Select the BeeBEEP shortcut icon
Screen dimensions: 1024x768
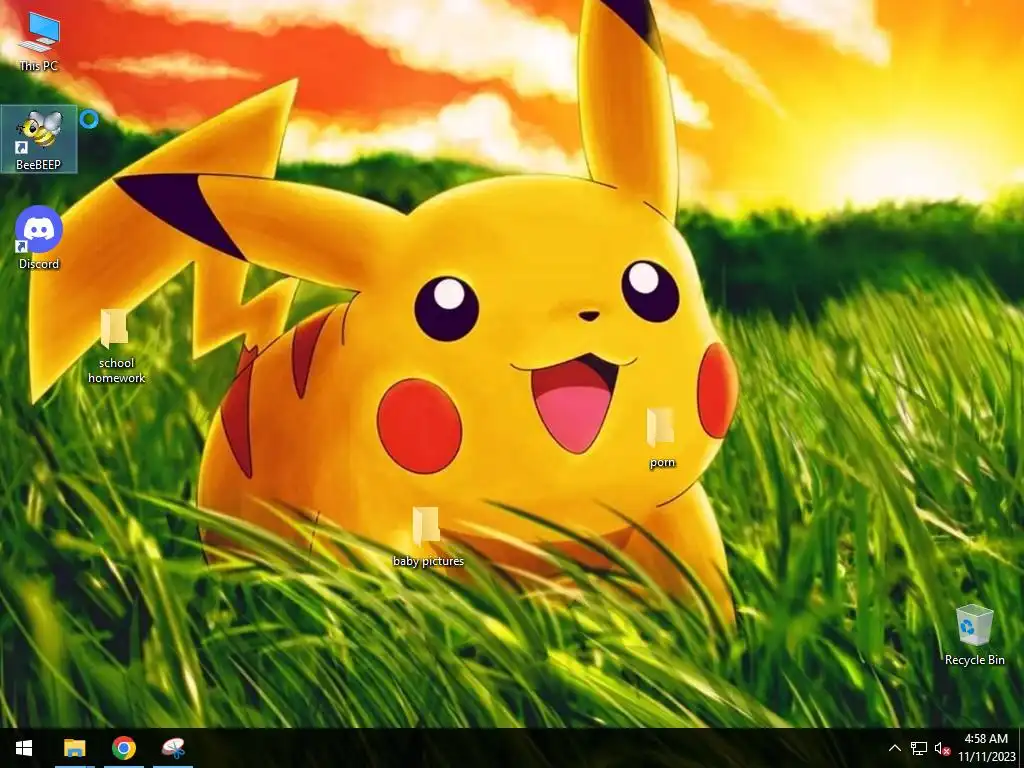[x=39, y=139]
